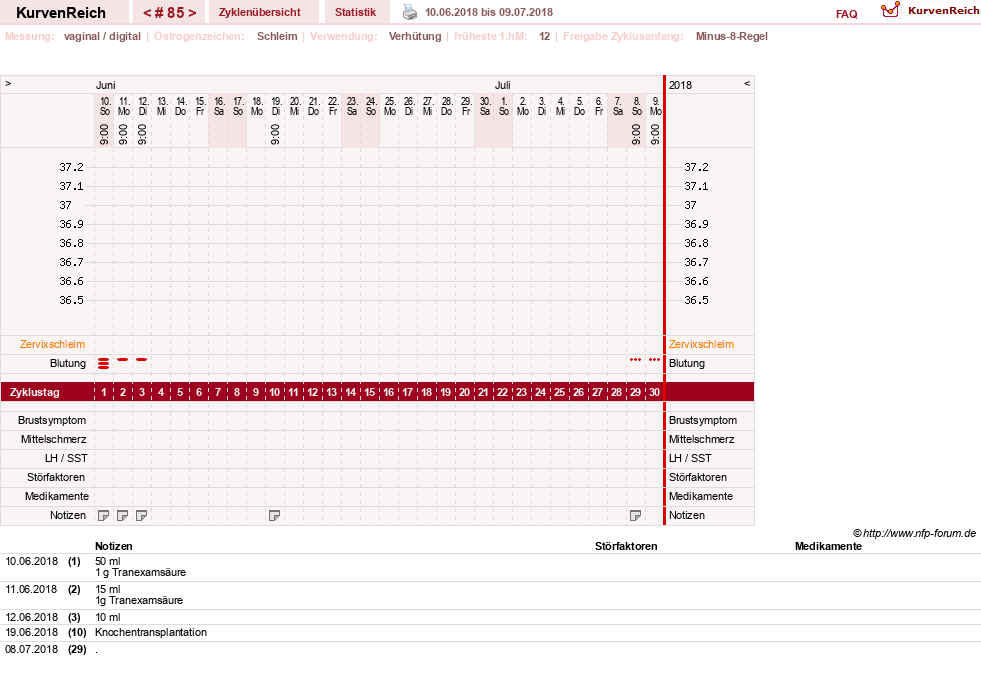Click the date column 1. So in Juli

[504, 106]
